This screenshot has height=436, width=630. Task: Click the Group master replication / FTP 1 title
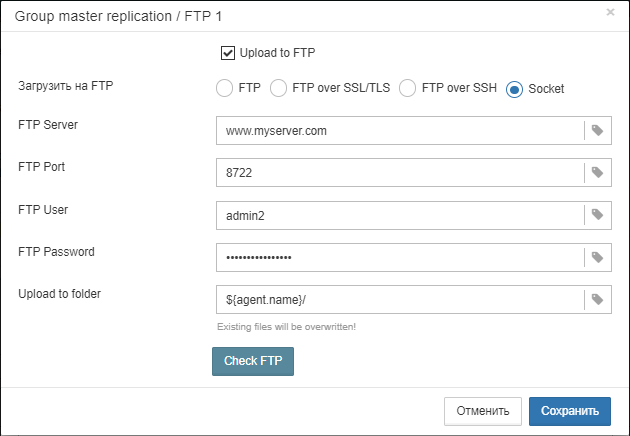[118, 16]
